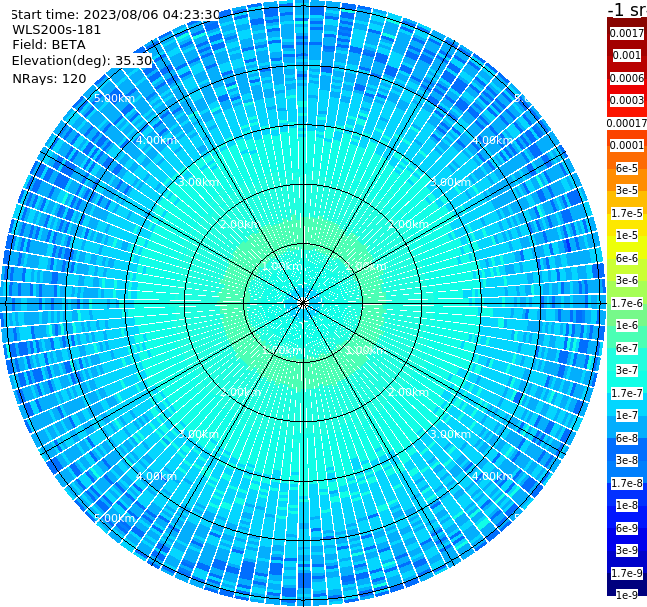The width and height of the screenshot is (647, 607).
Task: Click the 4.00km range label in lower-left quadrant
Action: (x=156, y=476)
